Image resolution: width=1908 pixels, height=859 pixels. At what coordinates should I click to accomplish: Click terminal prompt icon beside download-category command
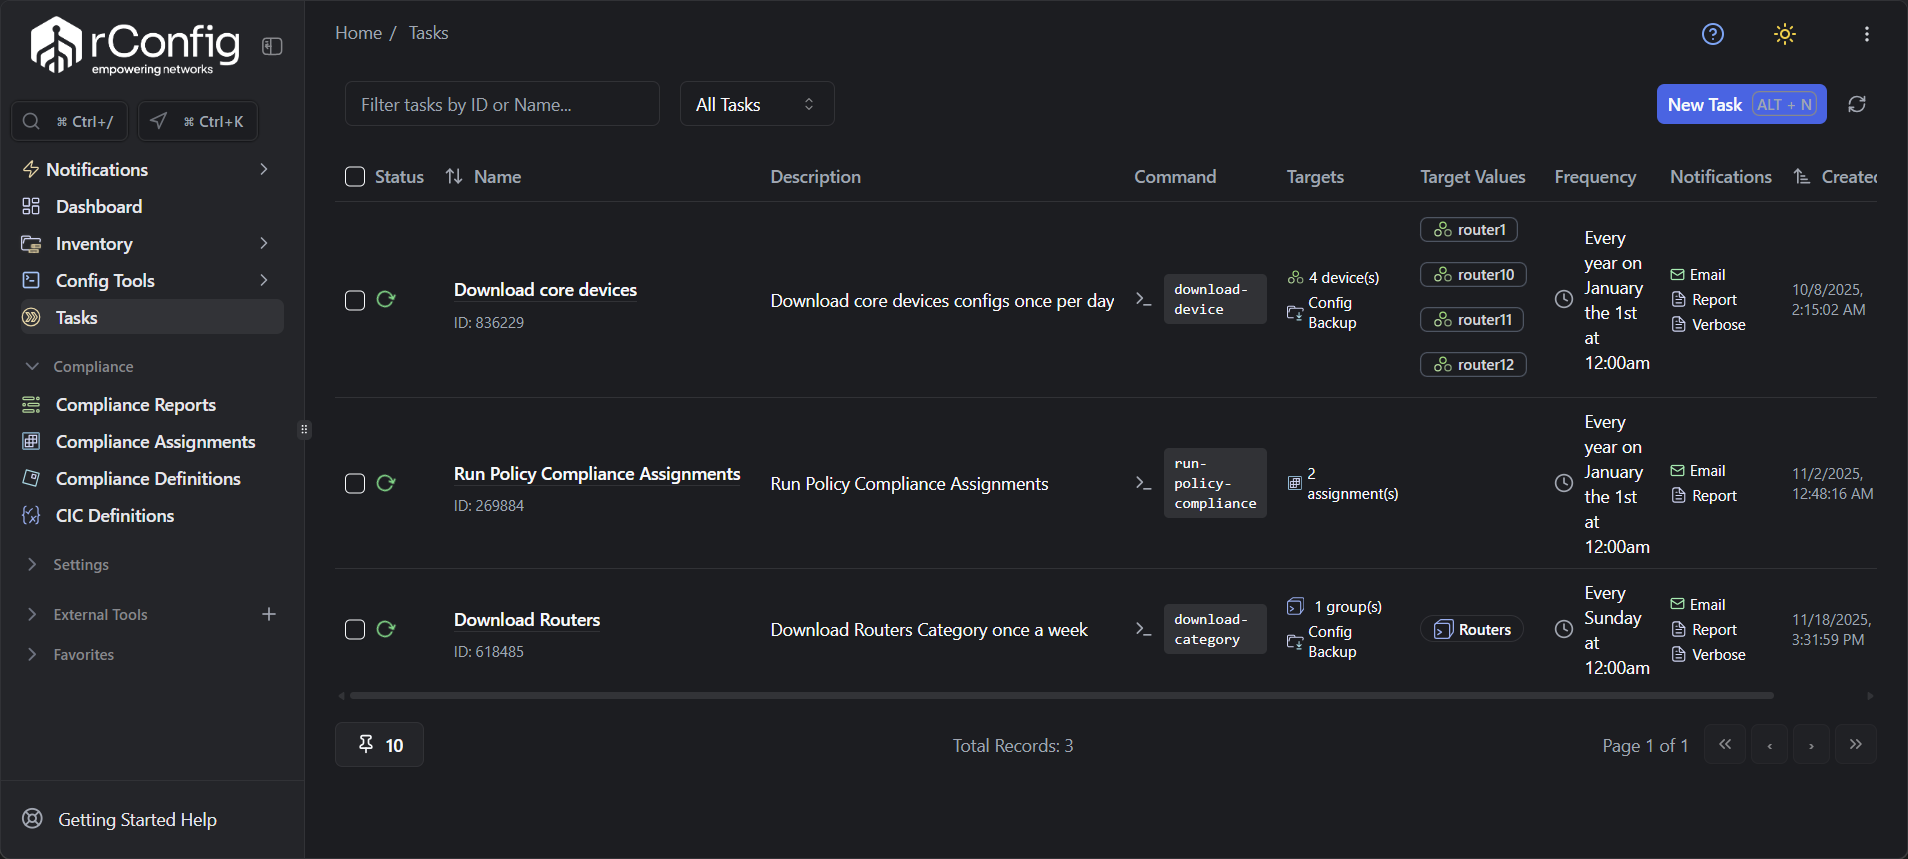(x=1144, y=629)
